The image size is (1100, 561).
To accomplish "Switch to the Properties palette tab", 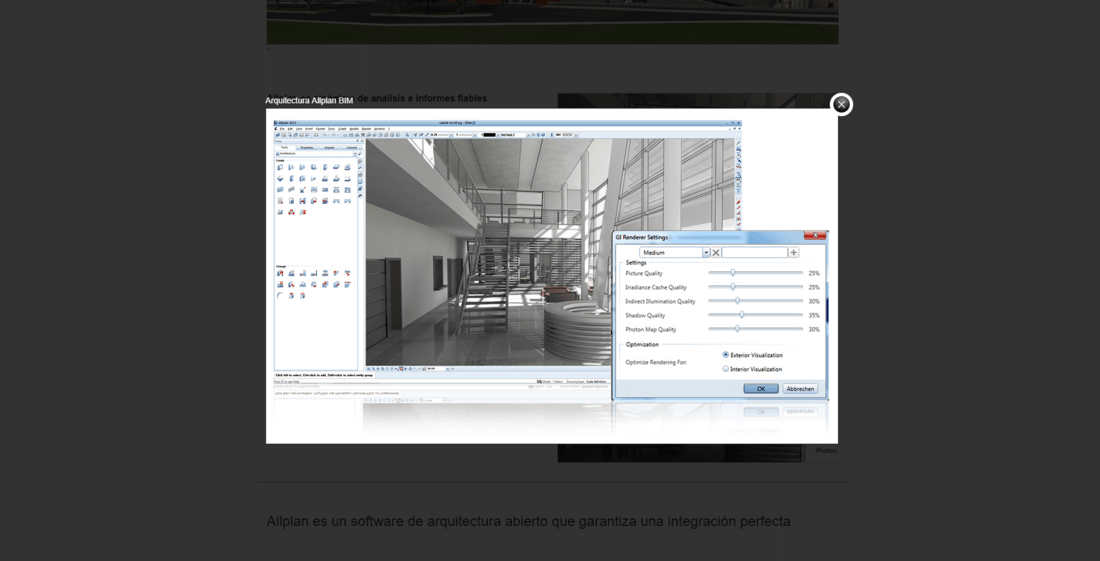I will 307,147.
